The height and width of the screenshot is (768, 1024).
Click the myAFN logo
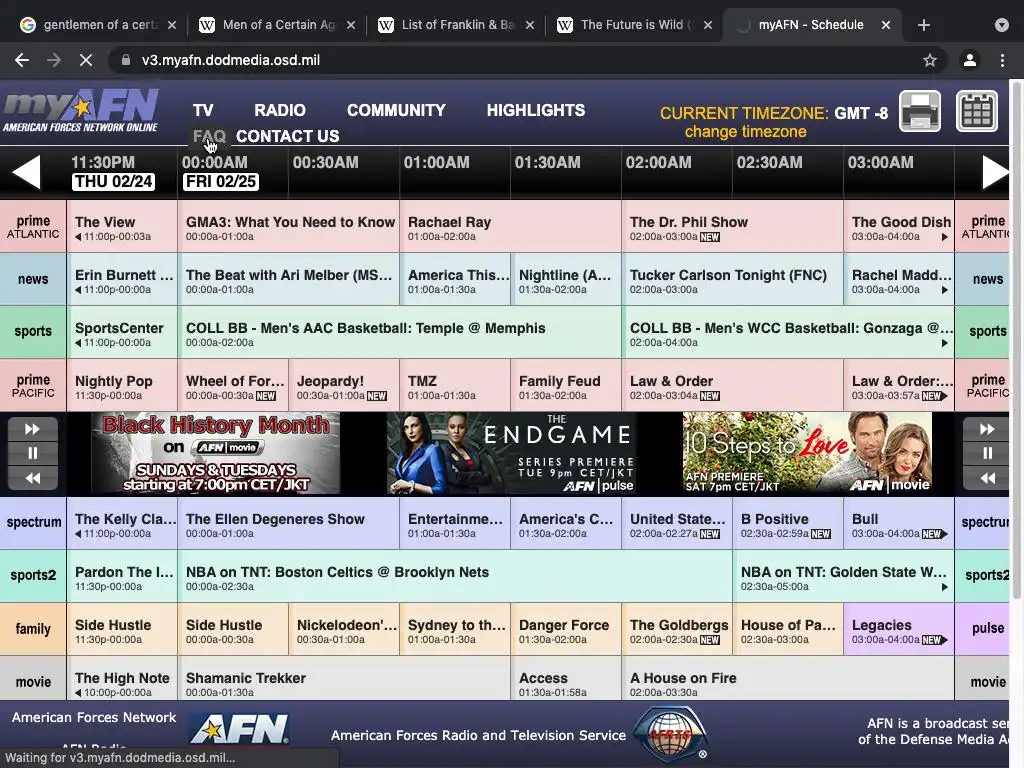80,110
